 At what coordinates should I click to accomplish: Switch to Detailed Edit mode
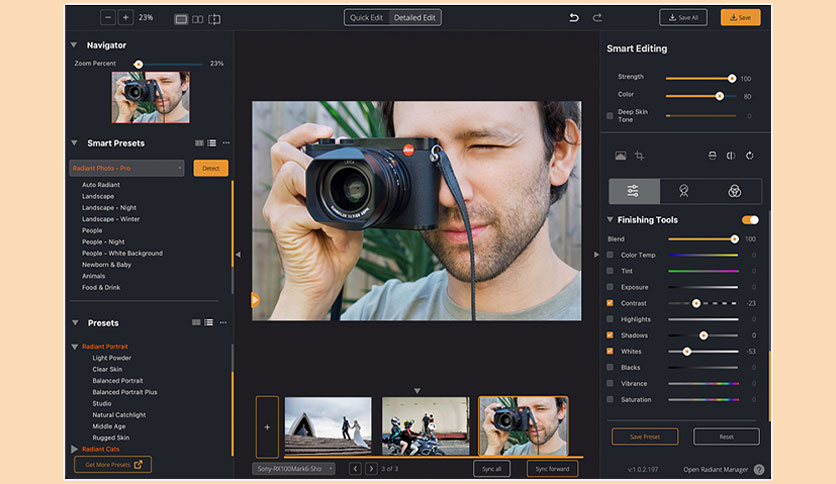pos(415,18)
